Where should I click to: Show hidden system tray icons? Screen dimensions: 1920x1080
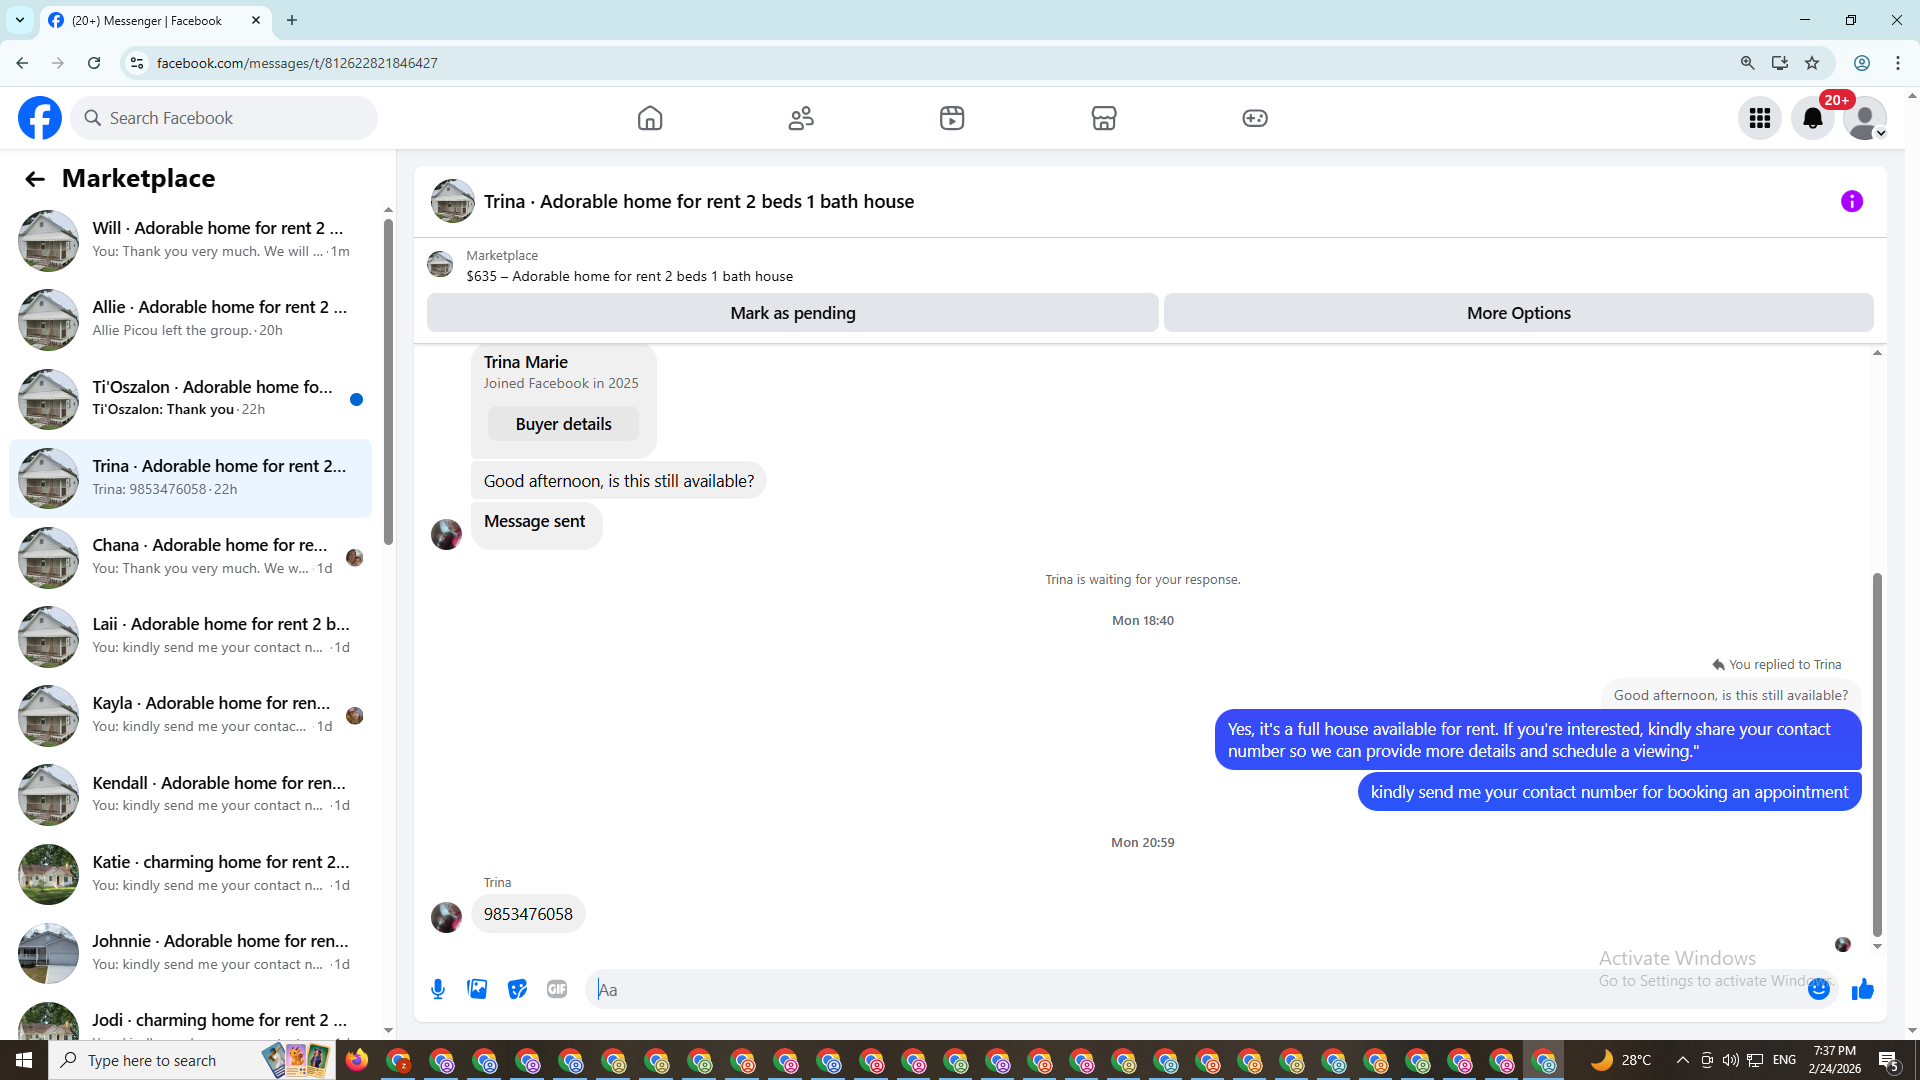[x=1682, y=1060]
